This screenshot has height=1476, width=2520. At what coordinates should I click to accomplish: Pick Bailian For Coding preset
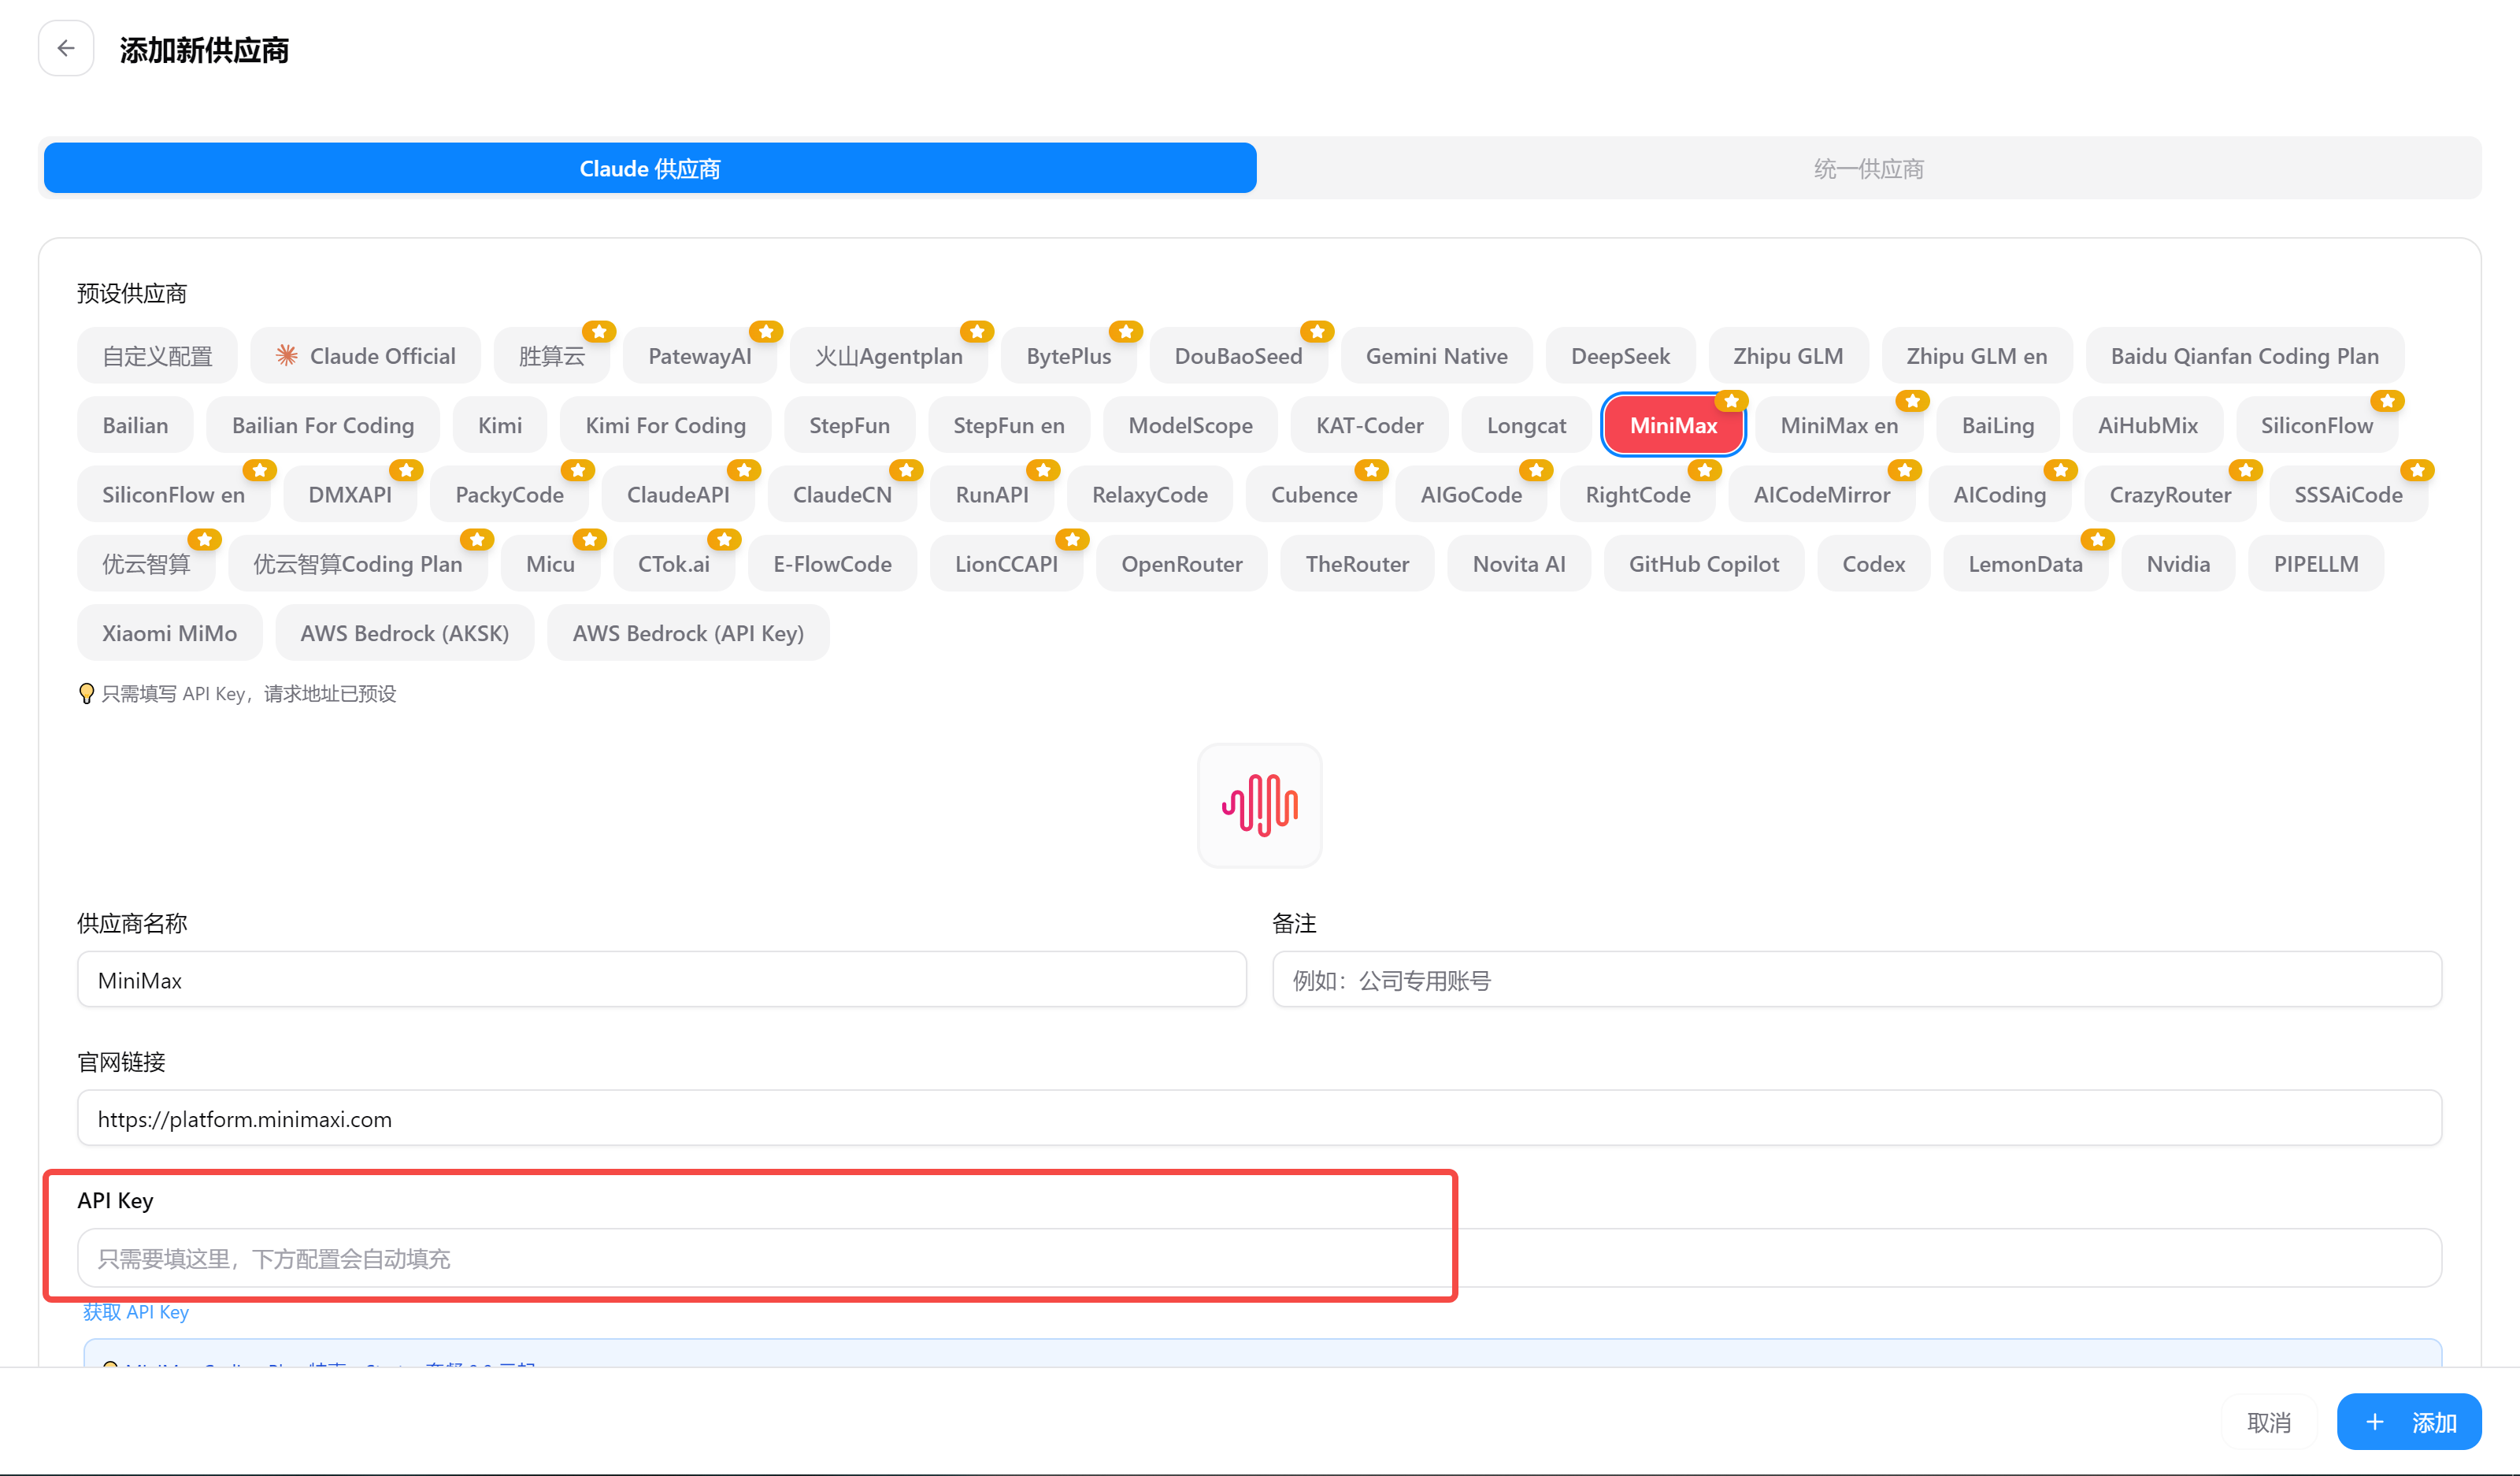pyautogui.click(x=323, y=425)
